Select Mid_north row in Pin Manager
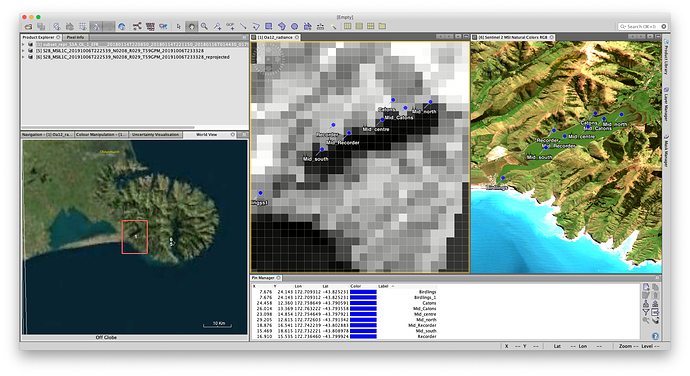This screenshot has height=376, width=690. tap(344, 320)
